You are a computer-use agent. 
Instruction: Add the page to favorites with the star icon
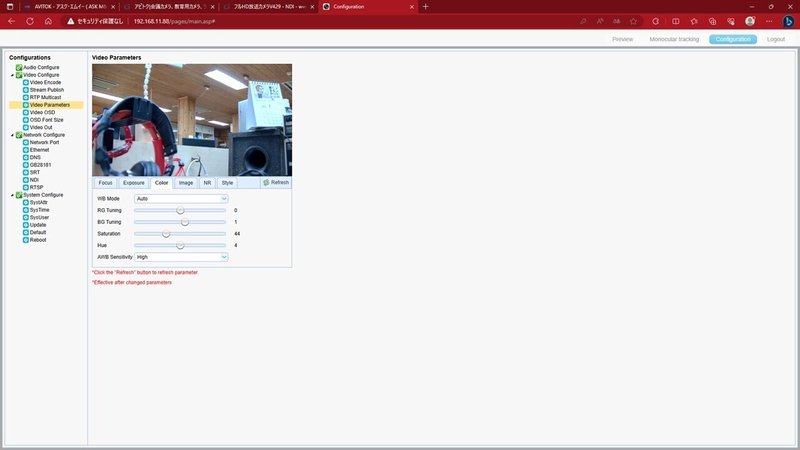[633, 21]
